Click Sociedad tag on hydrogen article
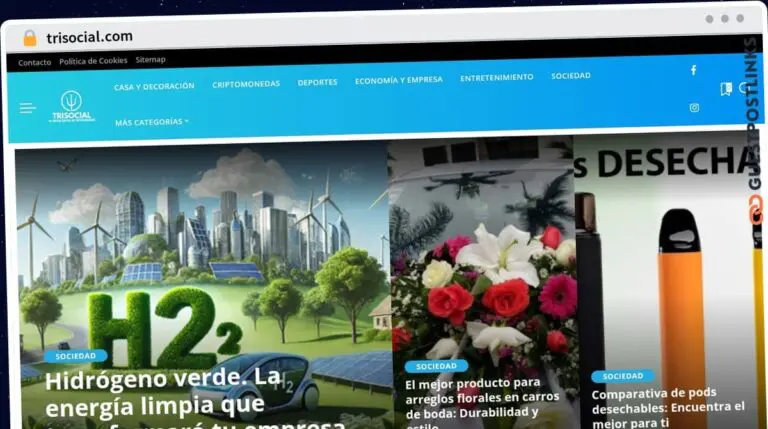This screenshot has width=768, height=429. tap(75, 356)
